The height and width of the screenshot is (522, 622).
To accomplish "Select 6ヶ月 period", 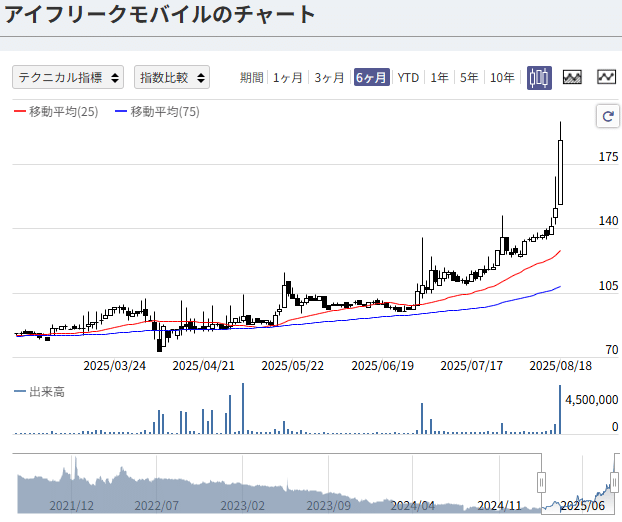I will pos(371,77).
